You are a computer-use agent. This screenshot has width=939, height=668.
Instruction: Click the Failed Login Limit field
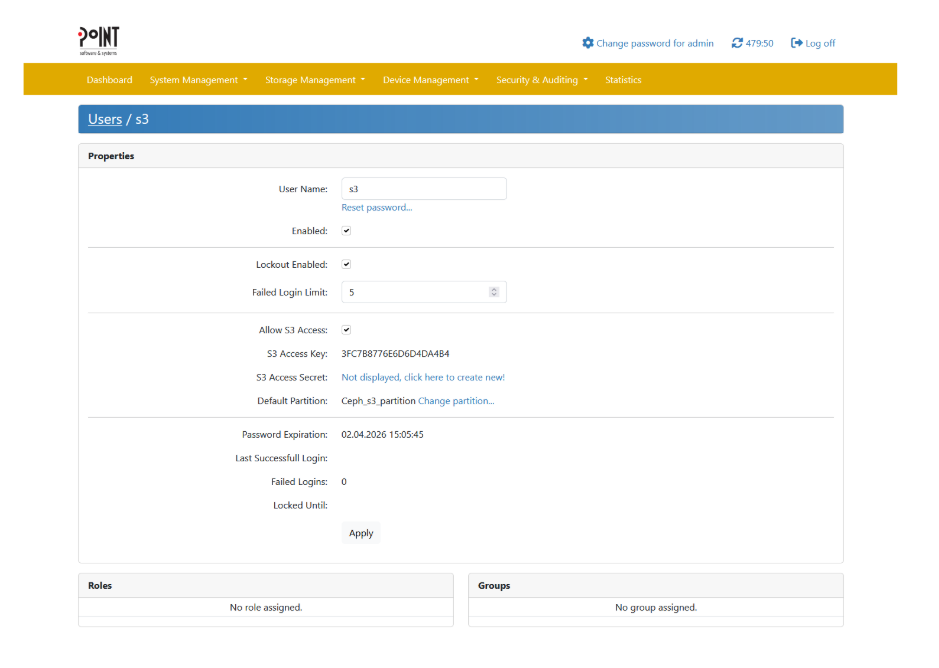(x=424, y=292)
